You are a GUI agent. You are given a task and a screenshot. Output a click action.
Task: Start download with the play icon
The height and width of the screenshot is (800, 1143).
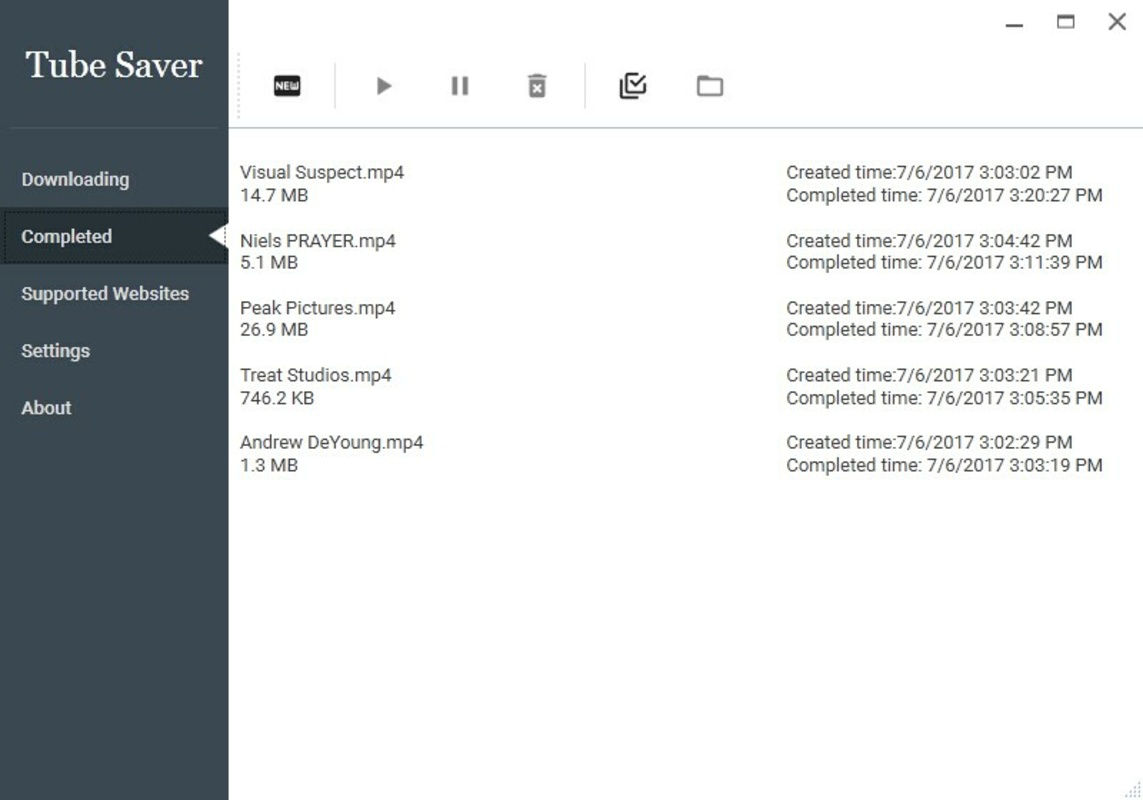click(x=384, y=86)
